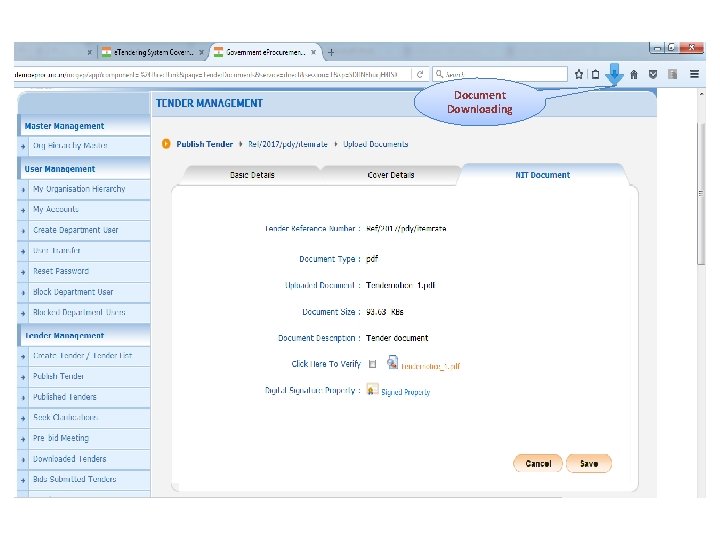Click the vertical page scrollbar
Screen dimensions: 720x540
(701, 193)
